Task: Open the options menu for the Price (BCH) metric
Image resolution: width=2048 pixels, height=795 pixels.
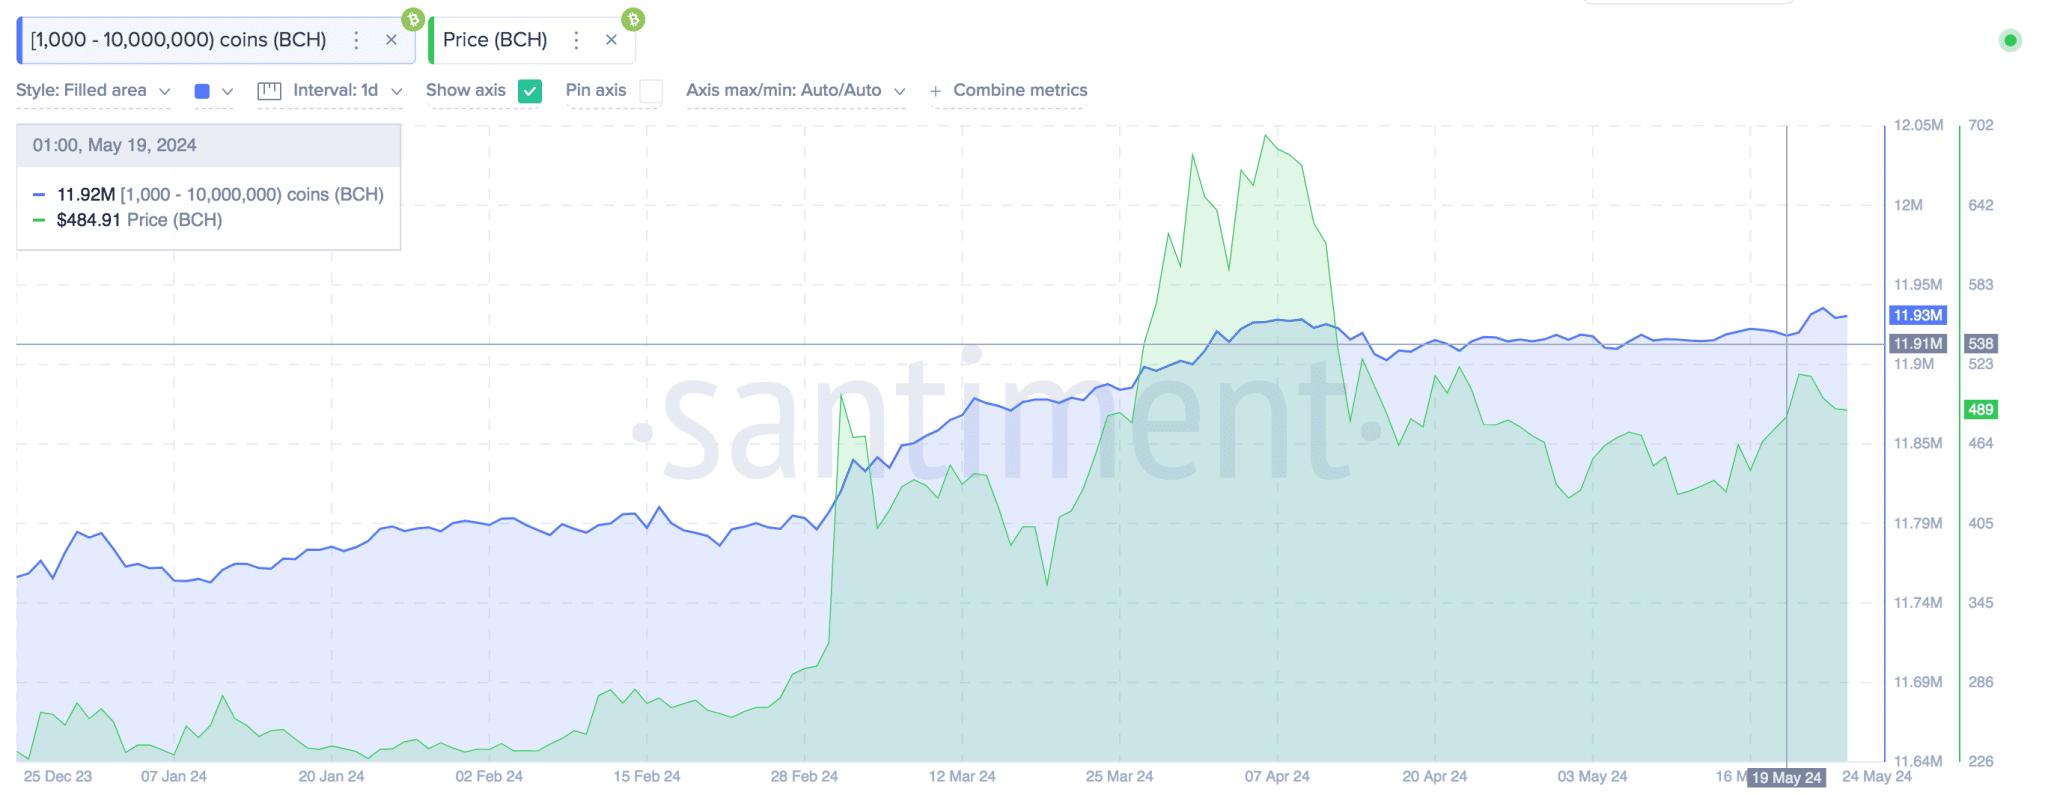Action: tap(576, 40)
